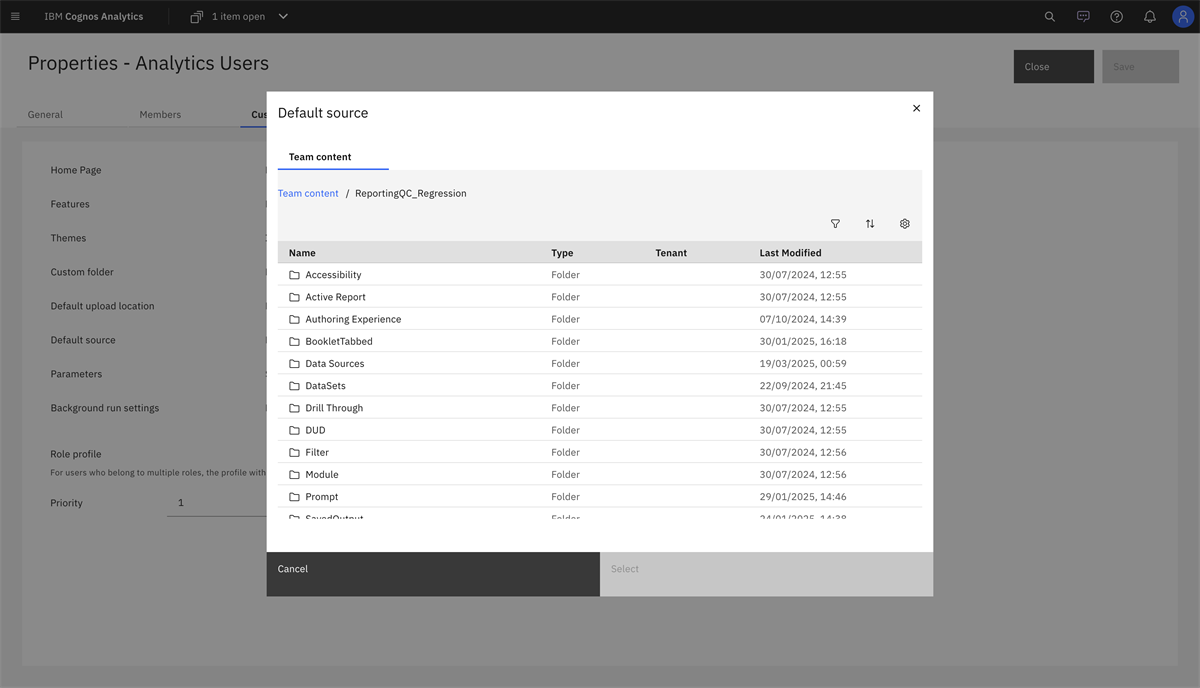Sort by the Last Modified column header
The image size is (1200, 688).
click(790, 253)
